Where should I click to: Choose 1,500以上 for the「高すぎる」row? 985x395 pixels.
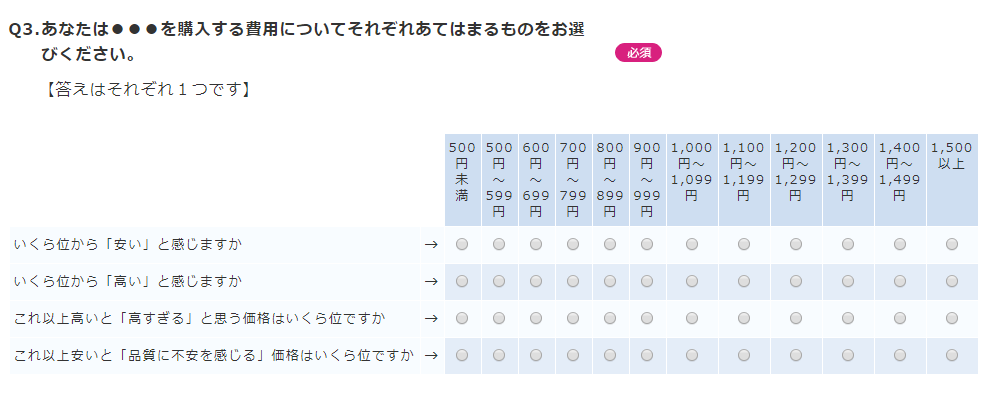coord(952,318)
